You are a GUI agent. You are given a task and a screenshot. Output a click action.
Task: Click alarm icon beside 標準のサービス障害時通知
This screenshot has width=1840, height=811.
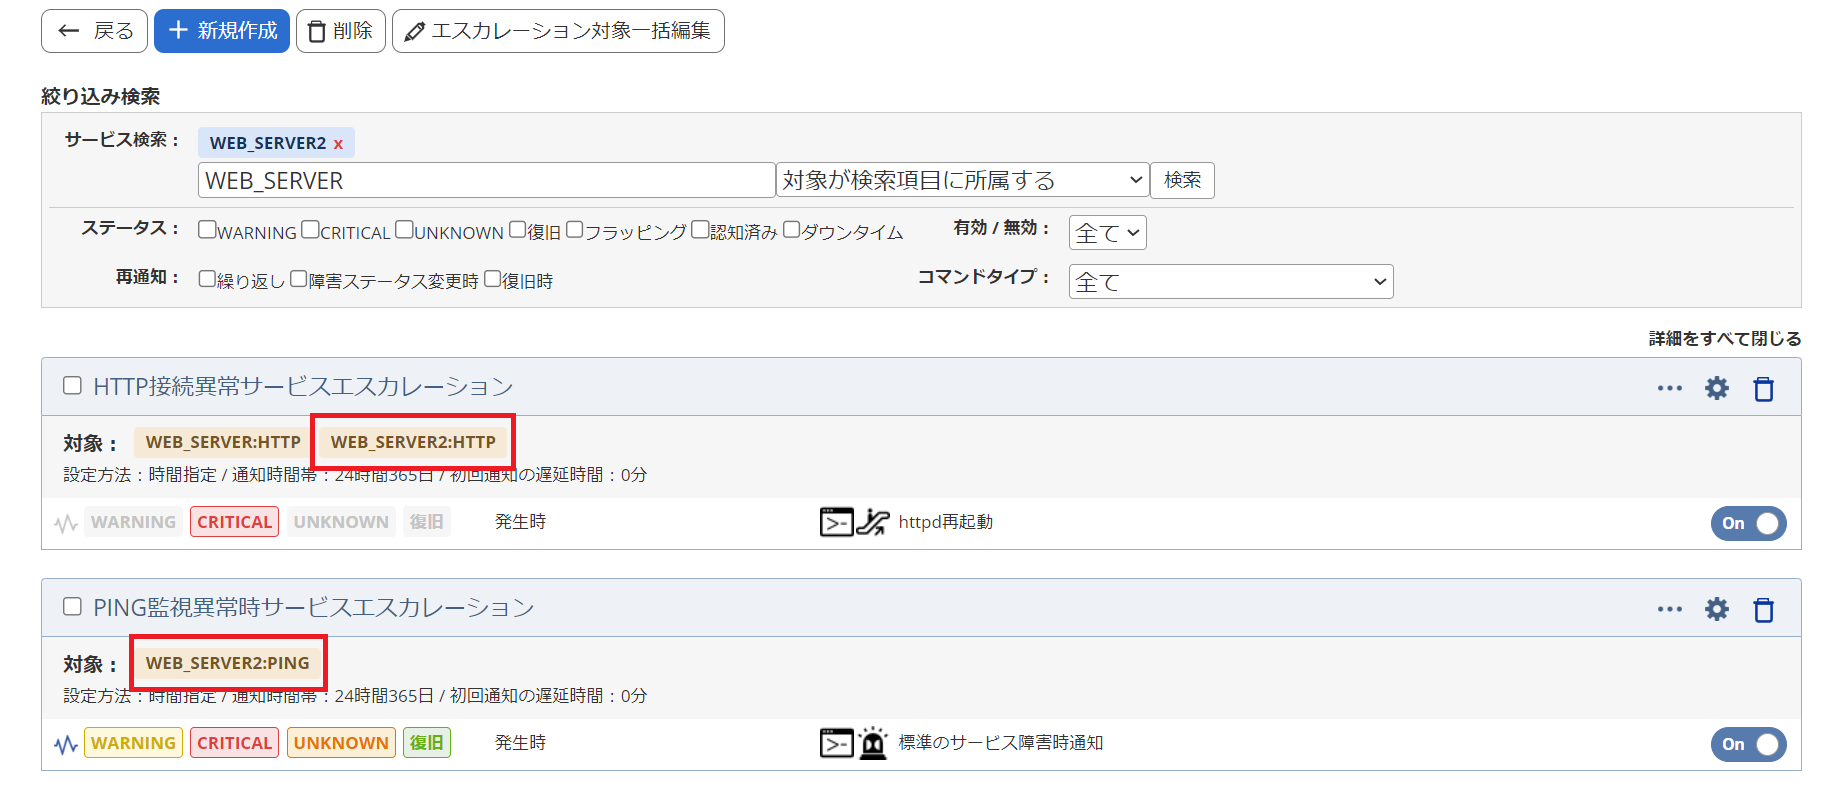coord(873,743)
